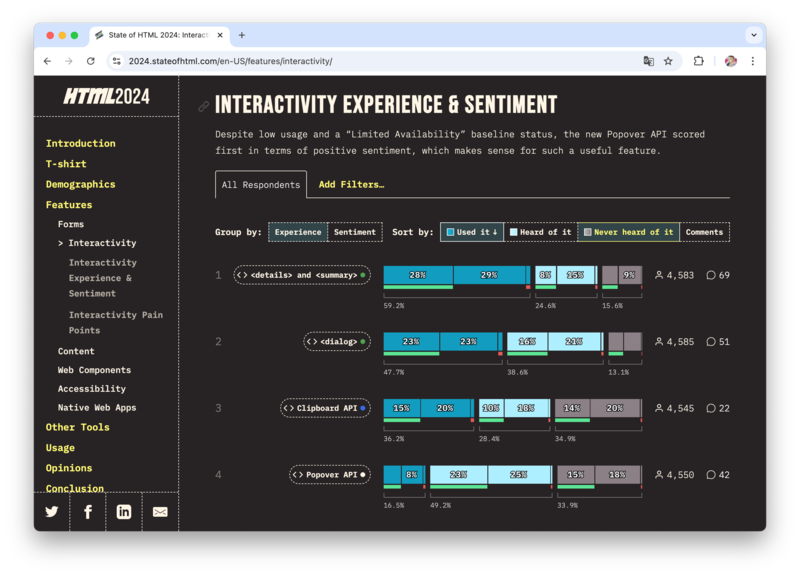The image size is (800, 576).
Task: Click respondents count 4,550
Action: (x=674, y=474)
